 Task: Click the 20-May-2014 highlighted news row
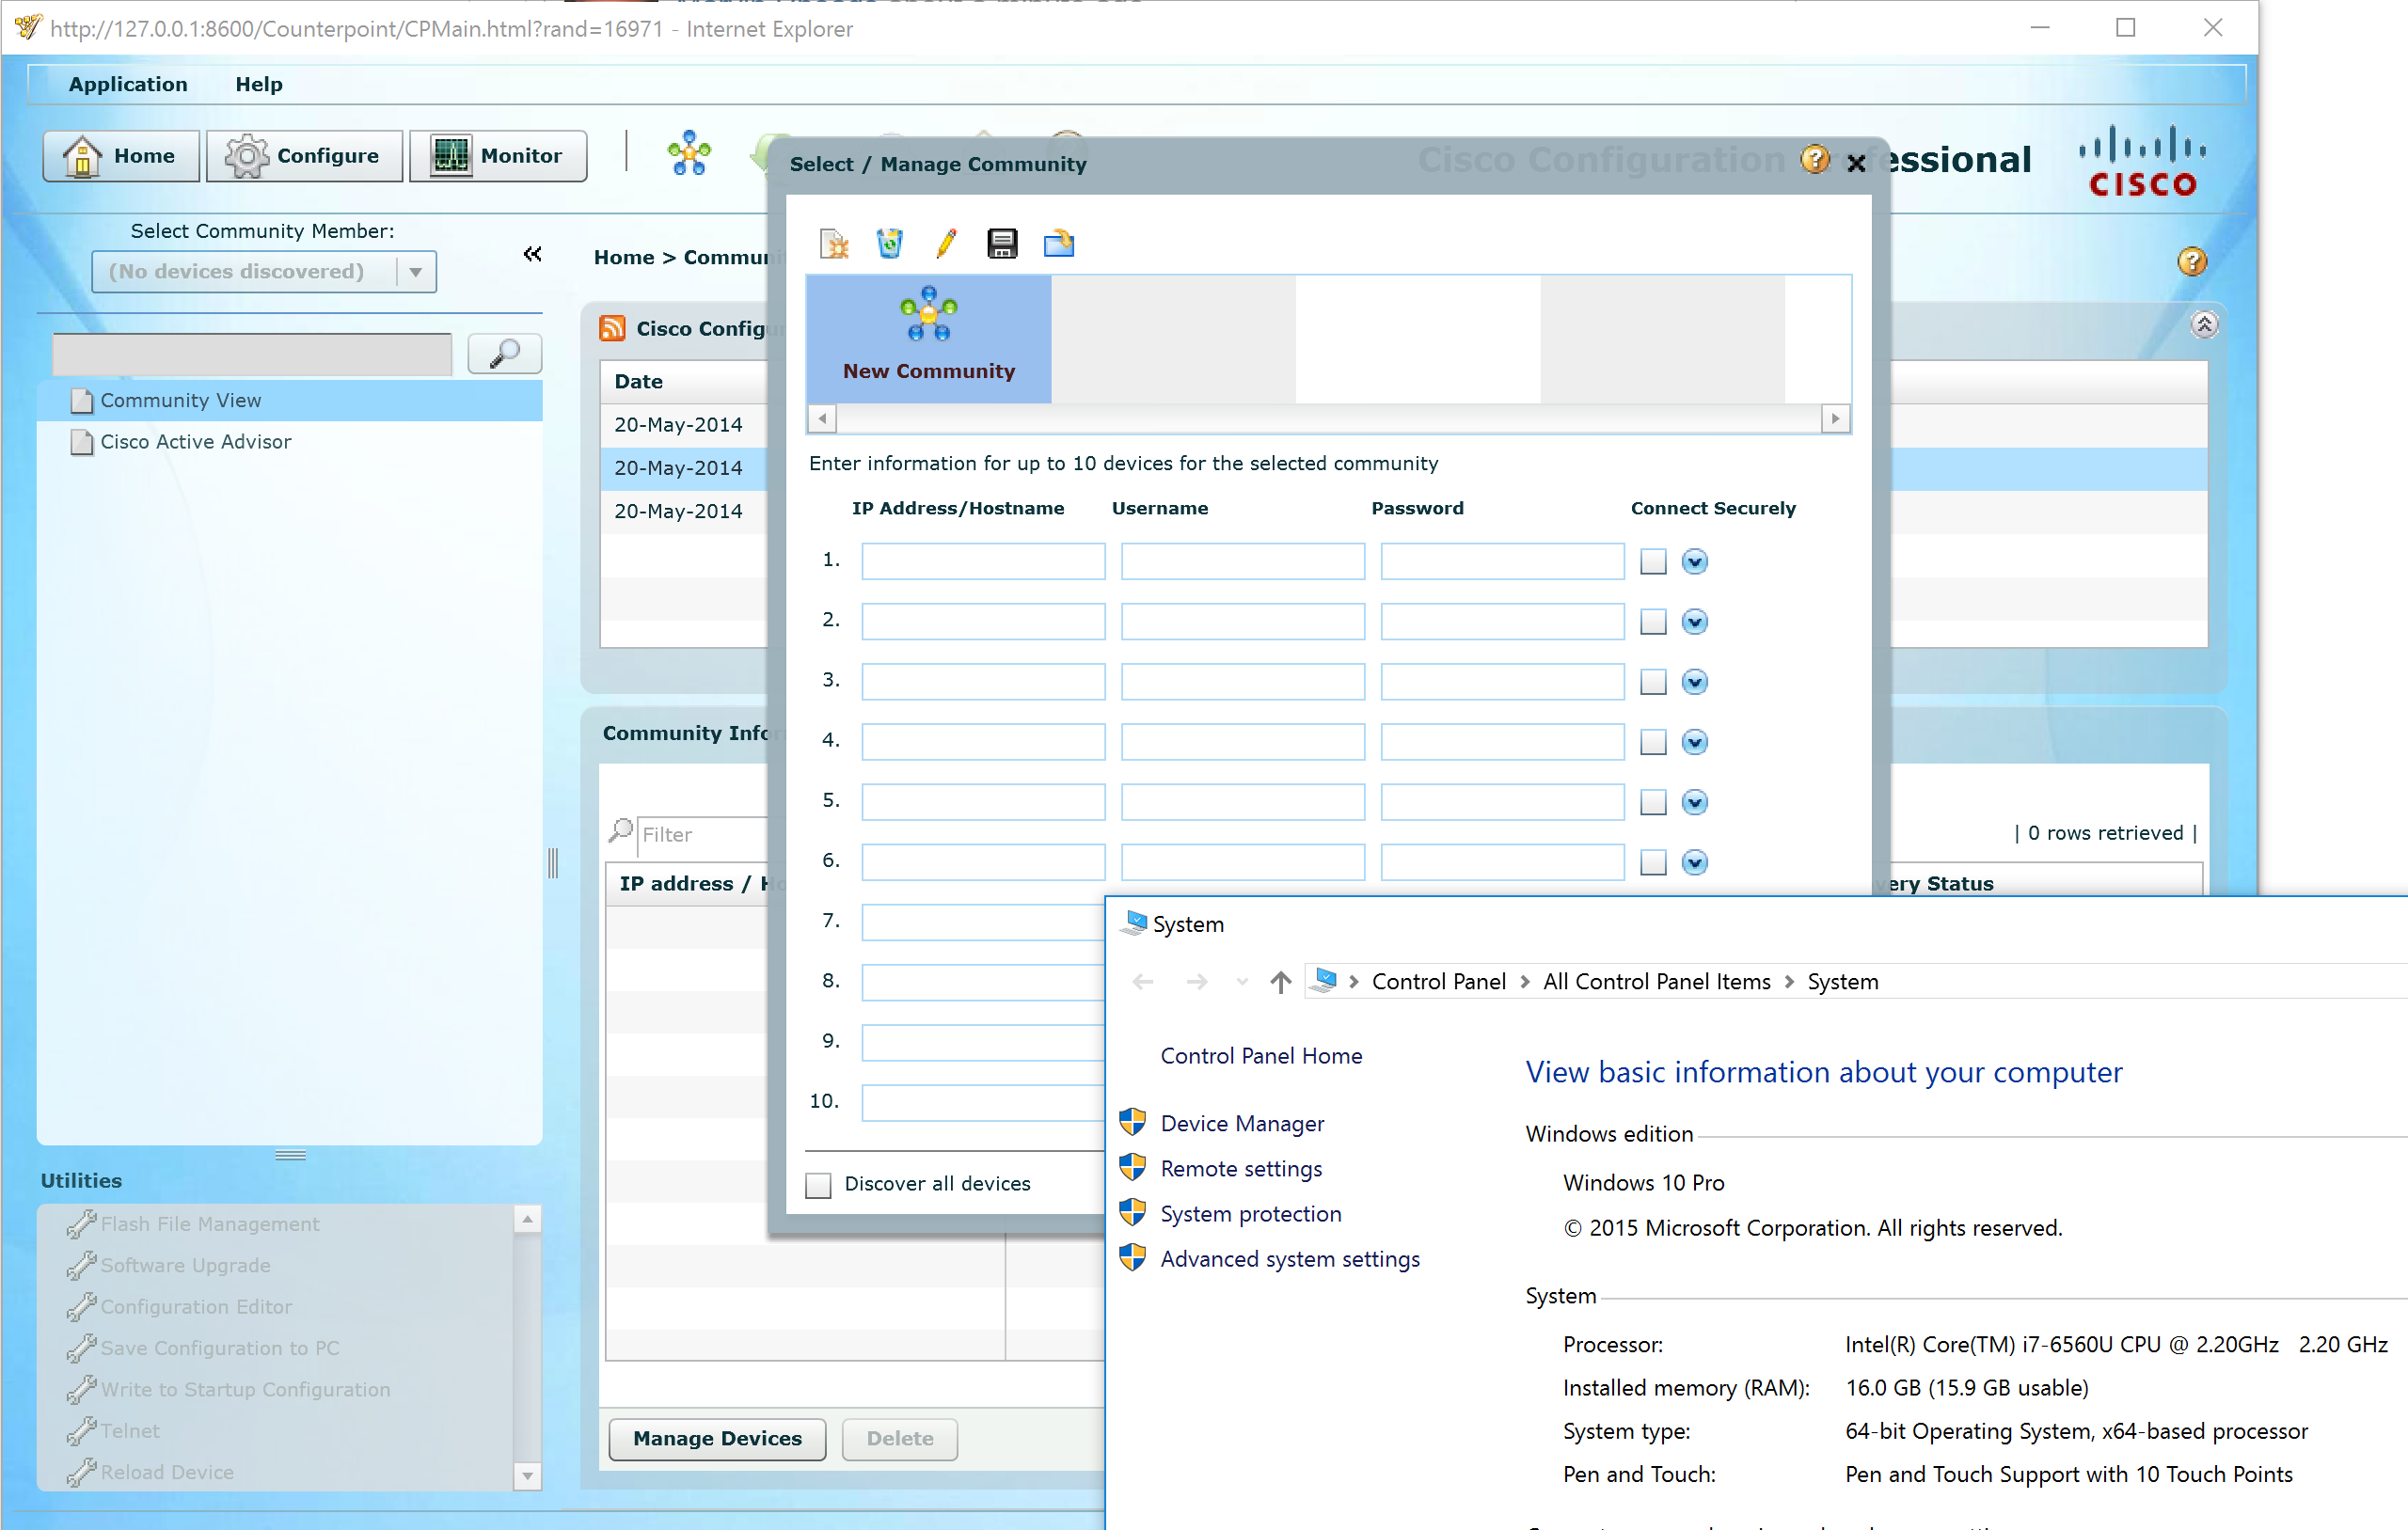pyautogui.click(x=684, y=468)
